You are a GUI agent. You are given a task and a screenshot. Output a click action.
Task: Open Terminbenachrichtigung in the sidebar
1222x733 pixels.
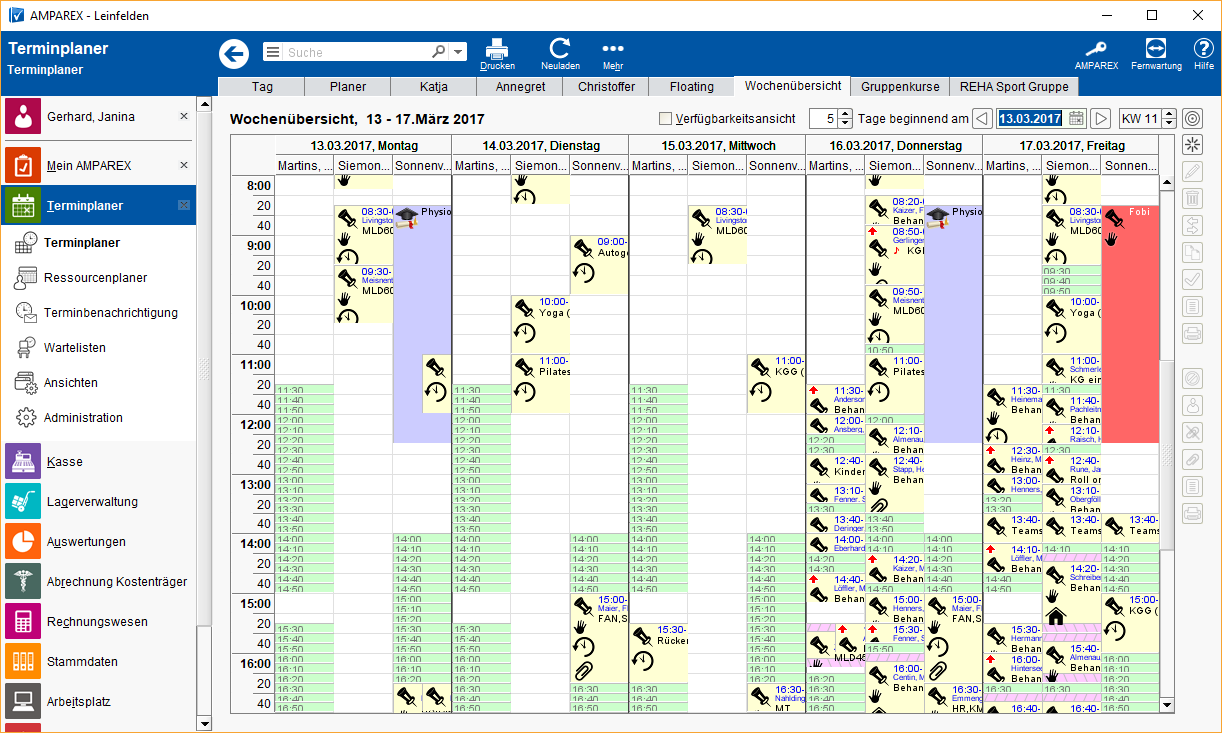pos(111,313)
